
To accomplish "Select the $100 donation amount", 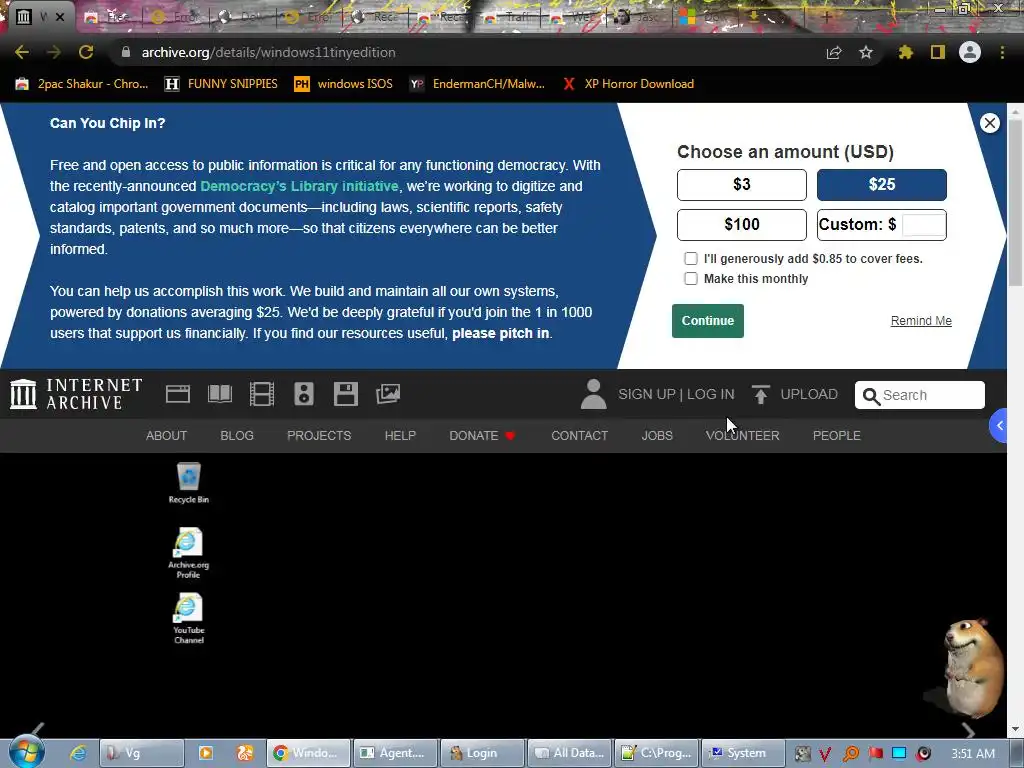I will pyautogui.click(x=742, y=225).
